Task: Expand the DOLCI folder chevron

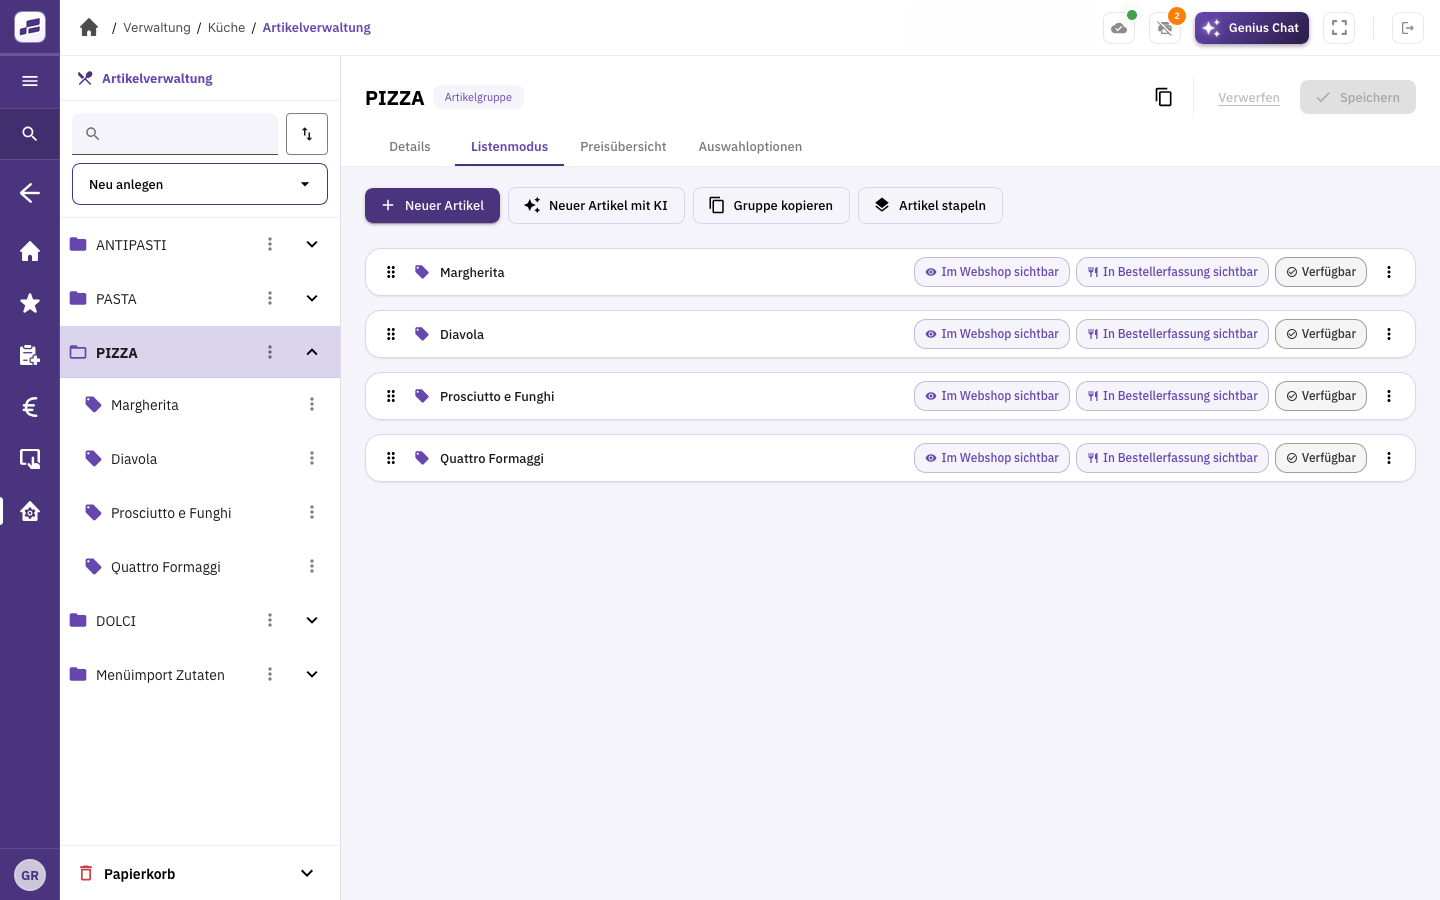Action: 312,620
